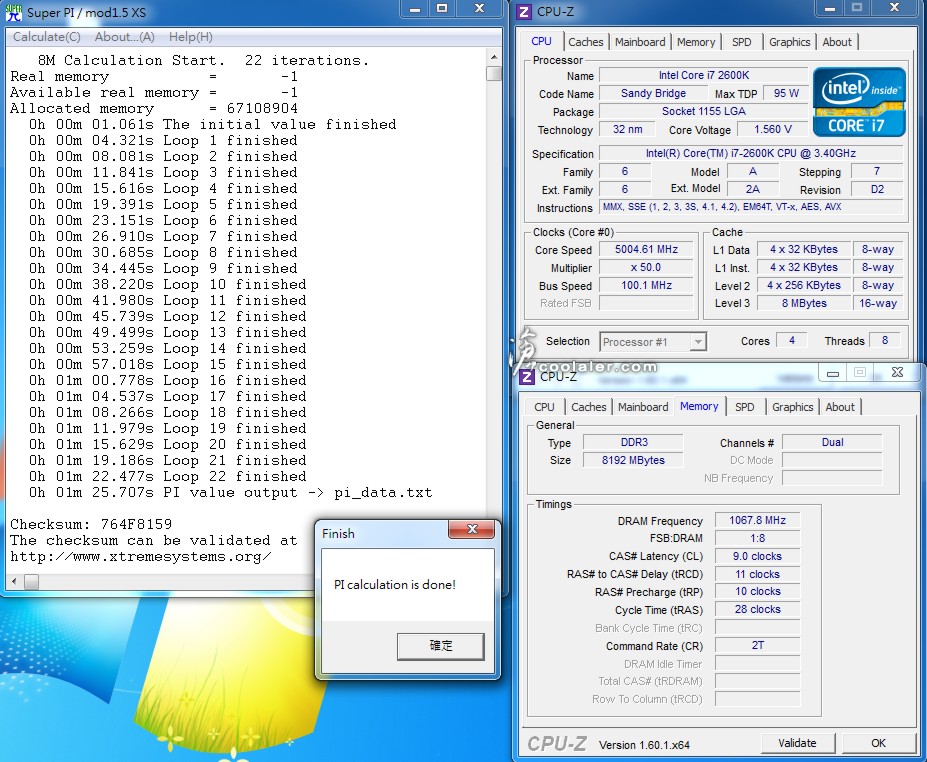Click the RAS# to CAS# Delay value 11 clocks

click(757, 574)
